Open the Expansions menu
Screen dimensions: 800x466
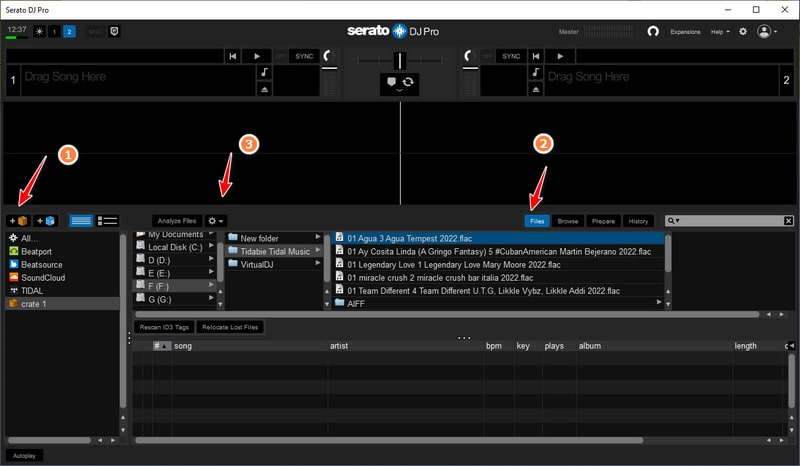[x=685, y=32]
